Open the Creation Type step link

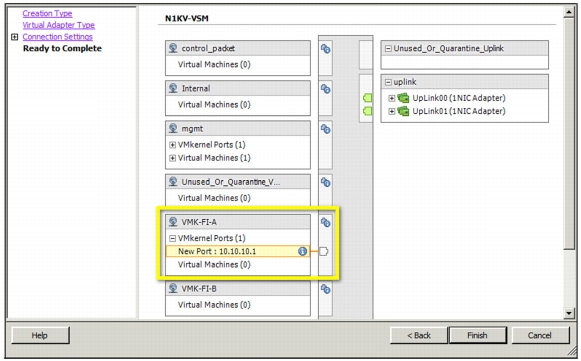47,13
